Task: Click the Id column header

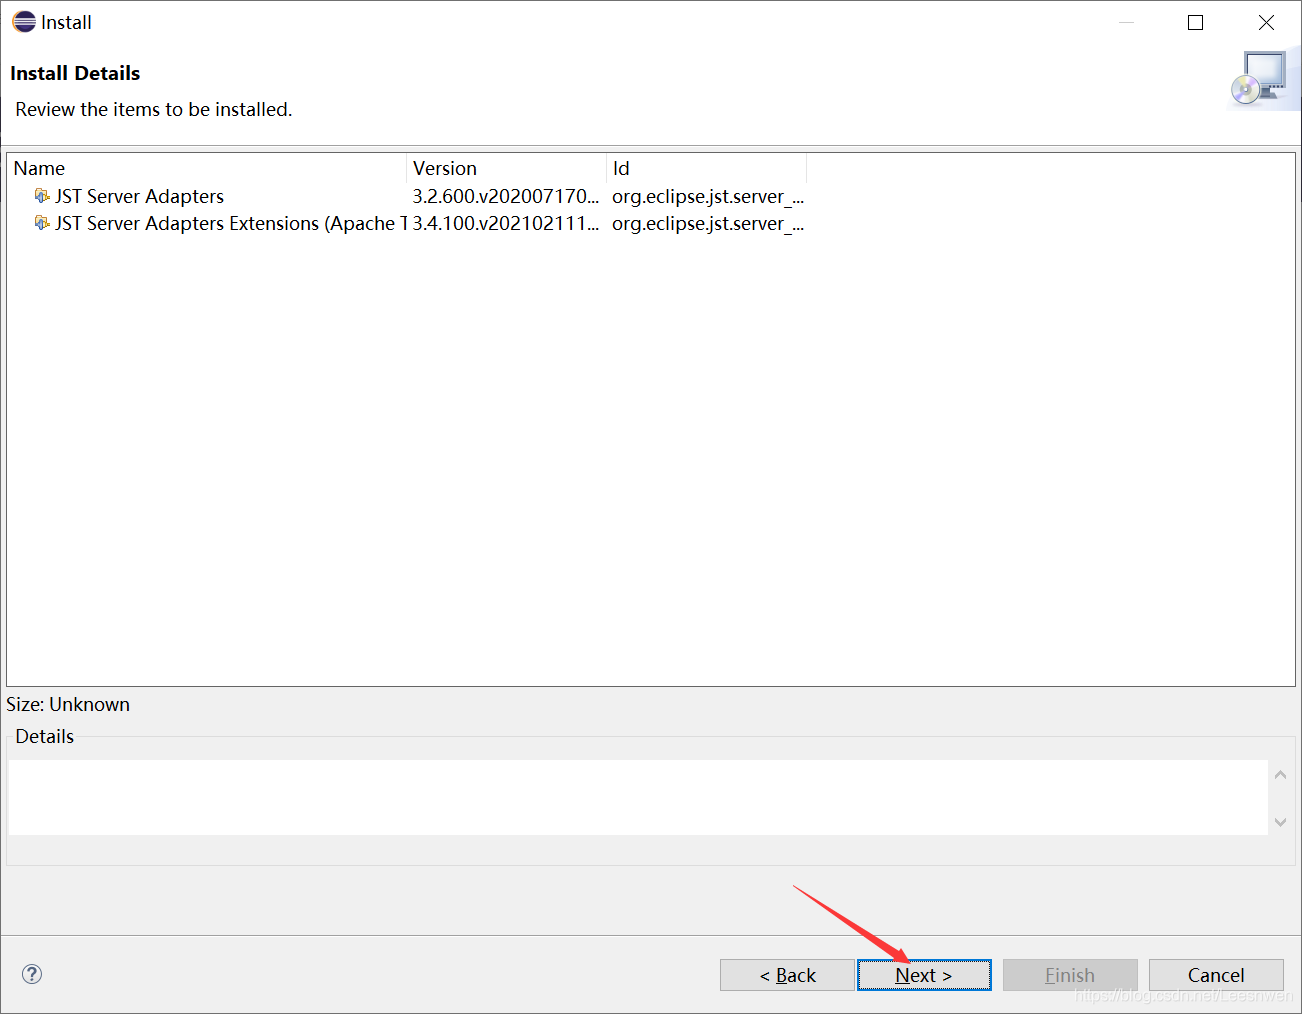Action: pos(707,168)
